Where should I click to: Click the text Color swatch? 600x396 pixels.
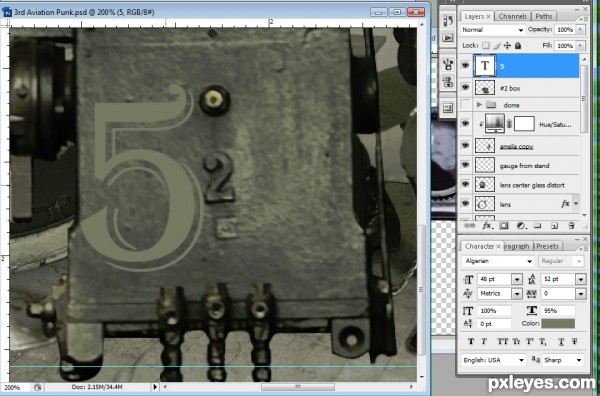pos(558,324)
